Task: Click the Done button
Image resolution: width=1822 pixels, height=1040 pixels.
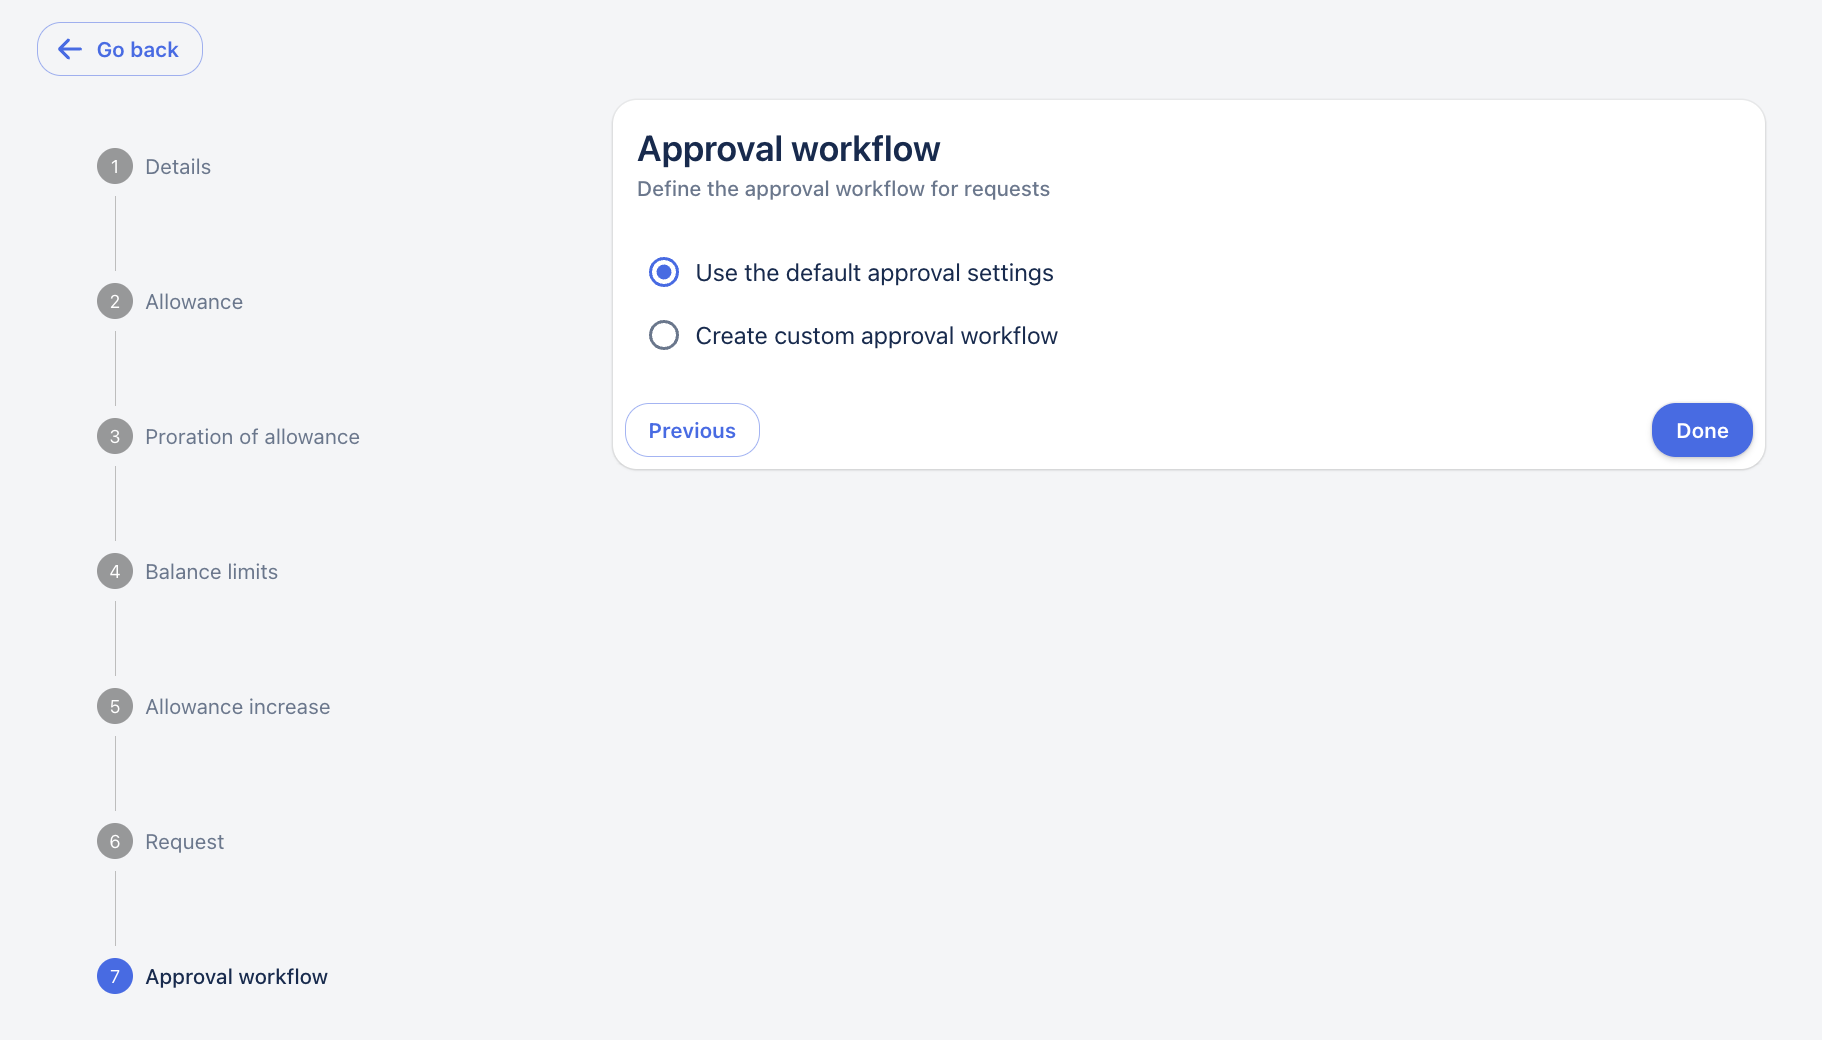Action: pos(1702,430)
